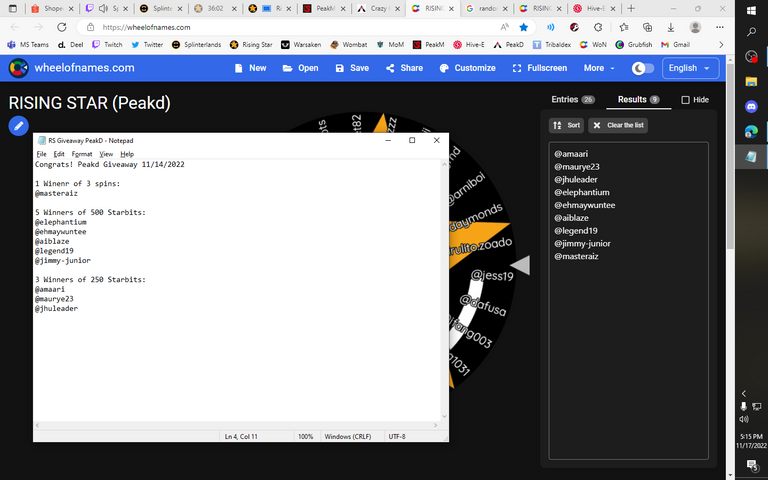Screen dimensions: 768x480
Task: Open browser Extensions puzzle icon
Action: pyautogui.click(x=598, y=27)
